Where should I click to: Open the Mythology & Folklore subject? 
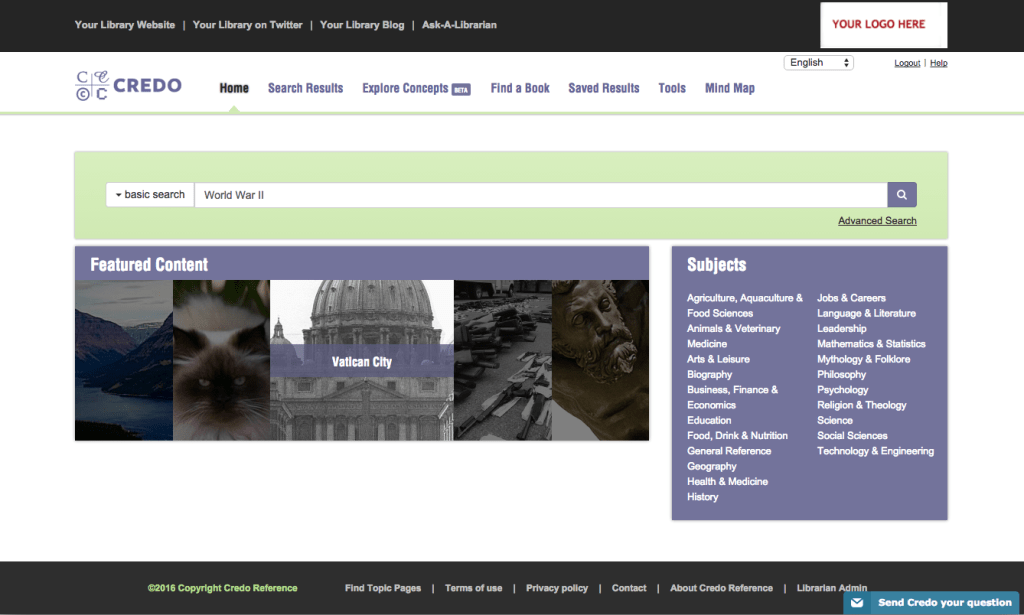click(863, 359)
